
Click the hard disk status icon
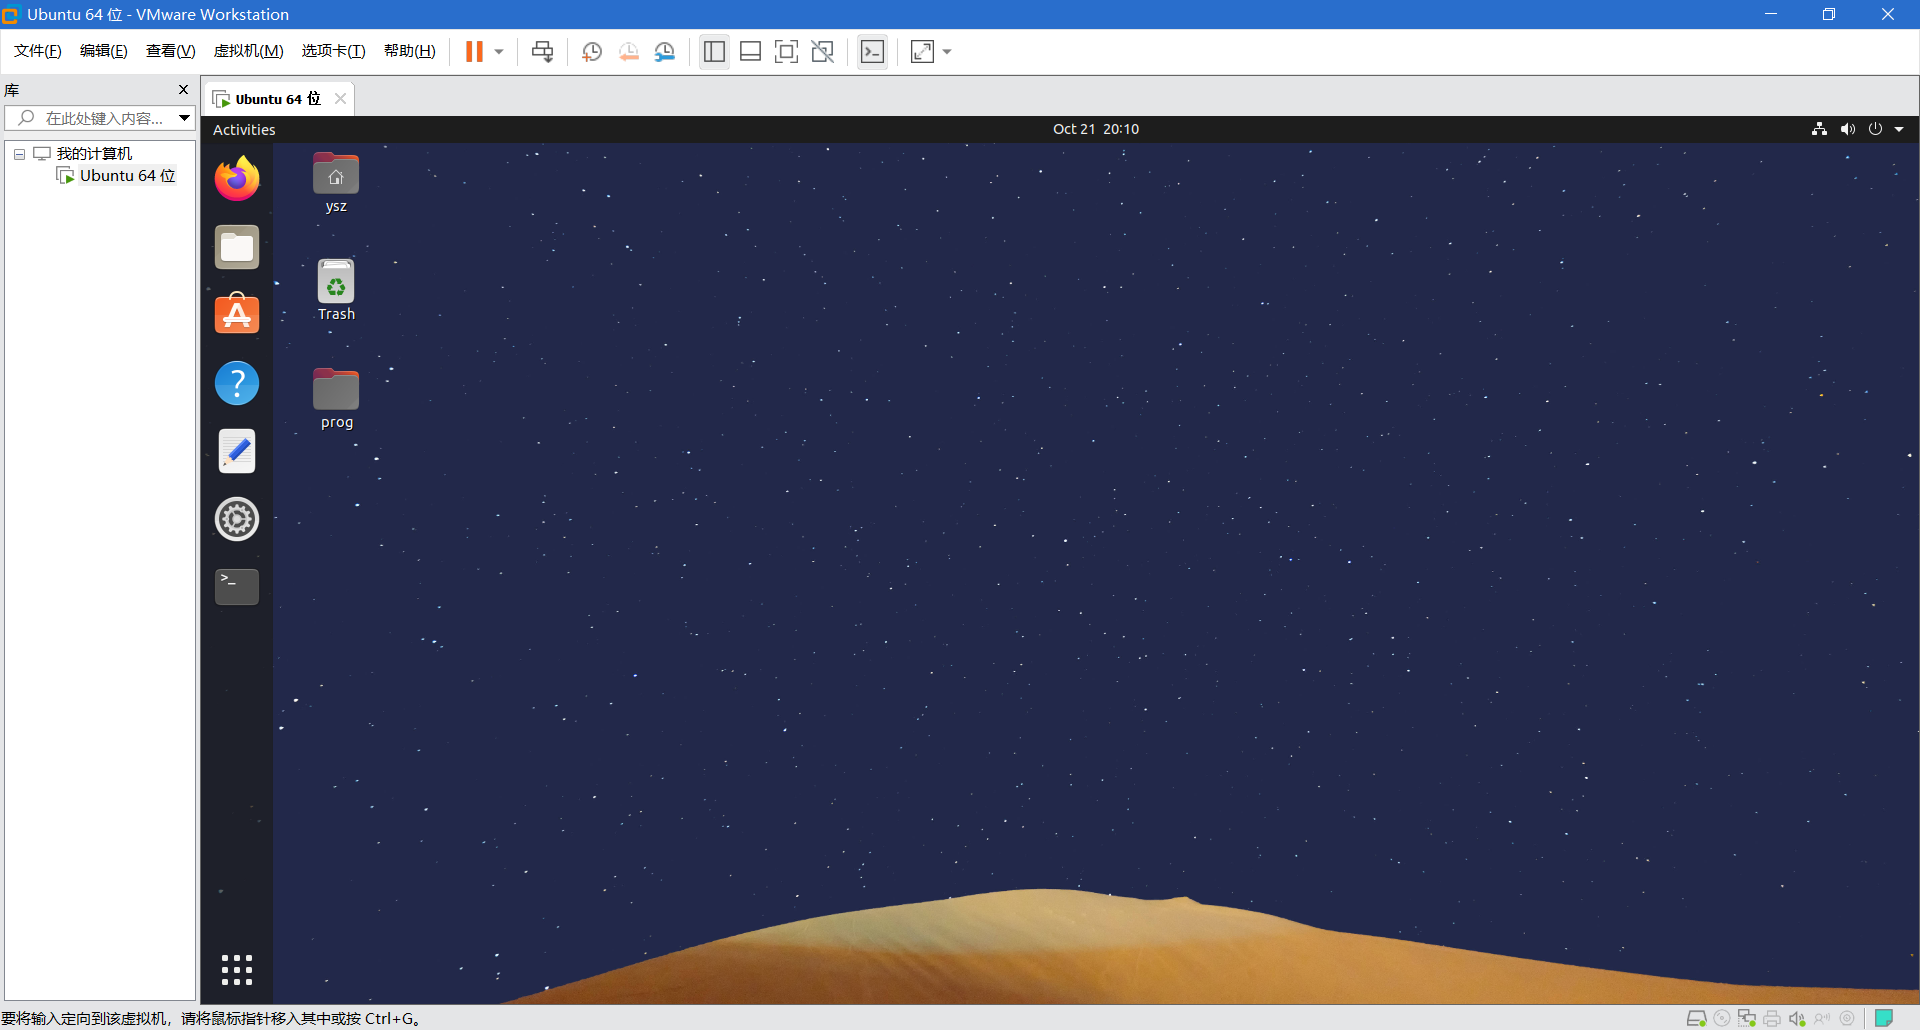[1697, 1018]
